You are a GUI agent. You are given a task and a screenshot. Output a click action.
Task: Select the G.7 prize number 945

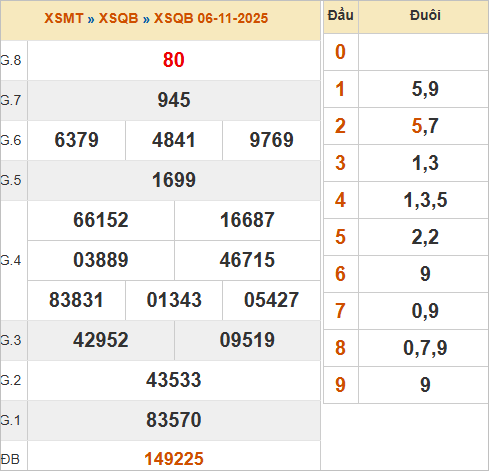[x=174, y=100]
